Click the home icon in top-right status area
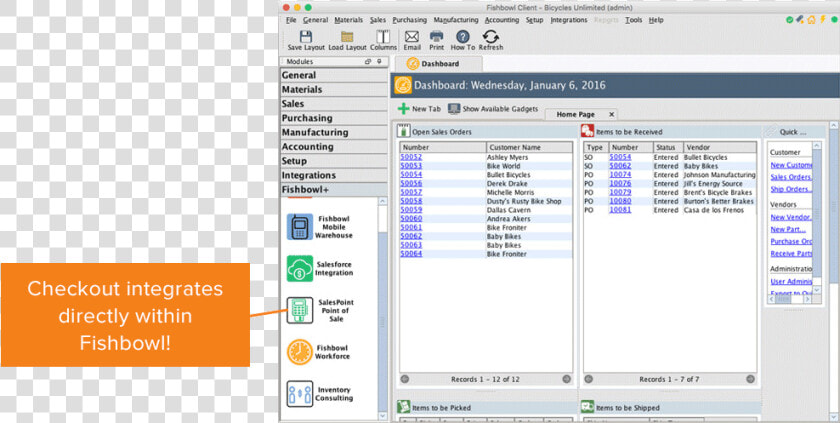This screenshot has width=840, height=423. point(811,20)
